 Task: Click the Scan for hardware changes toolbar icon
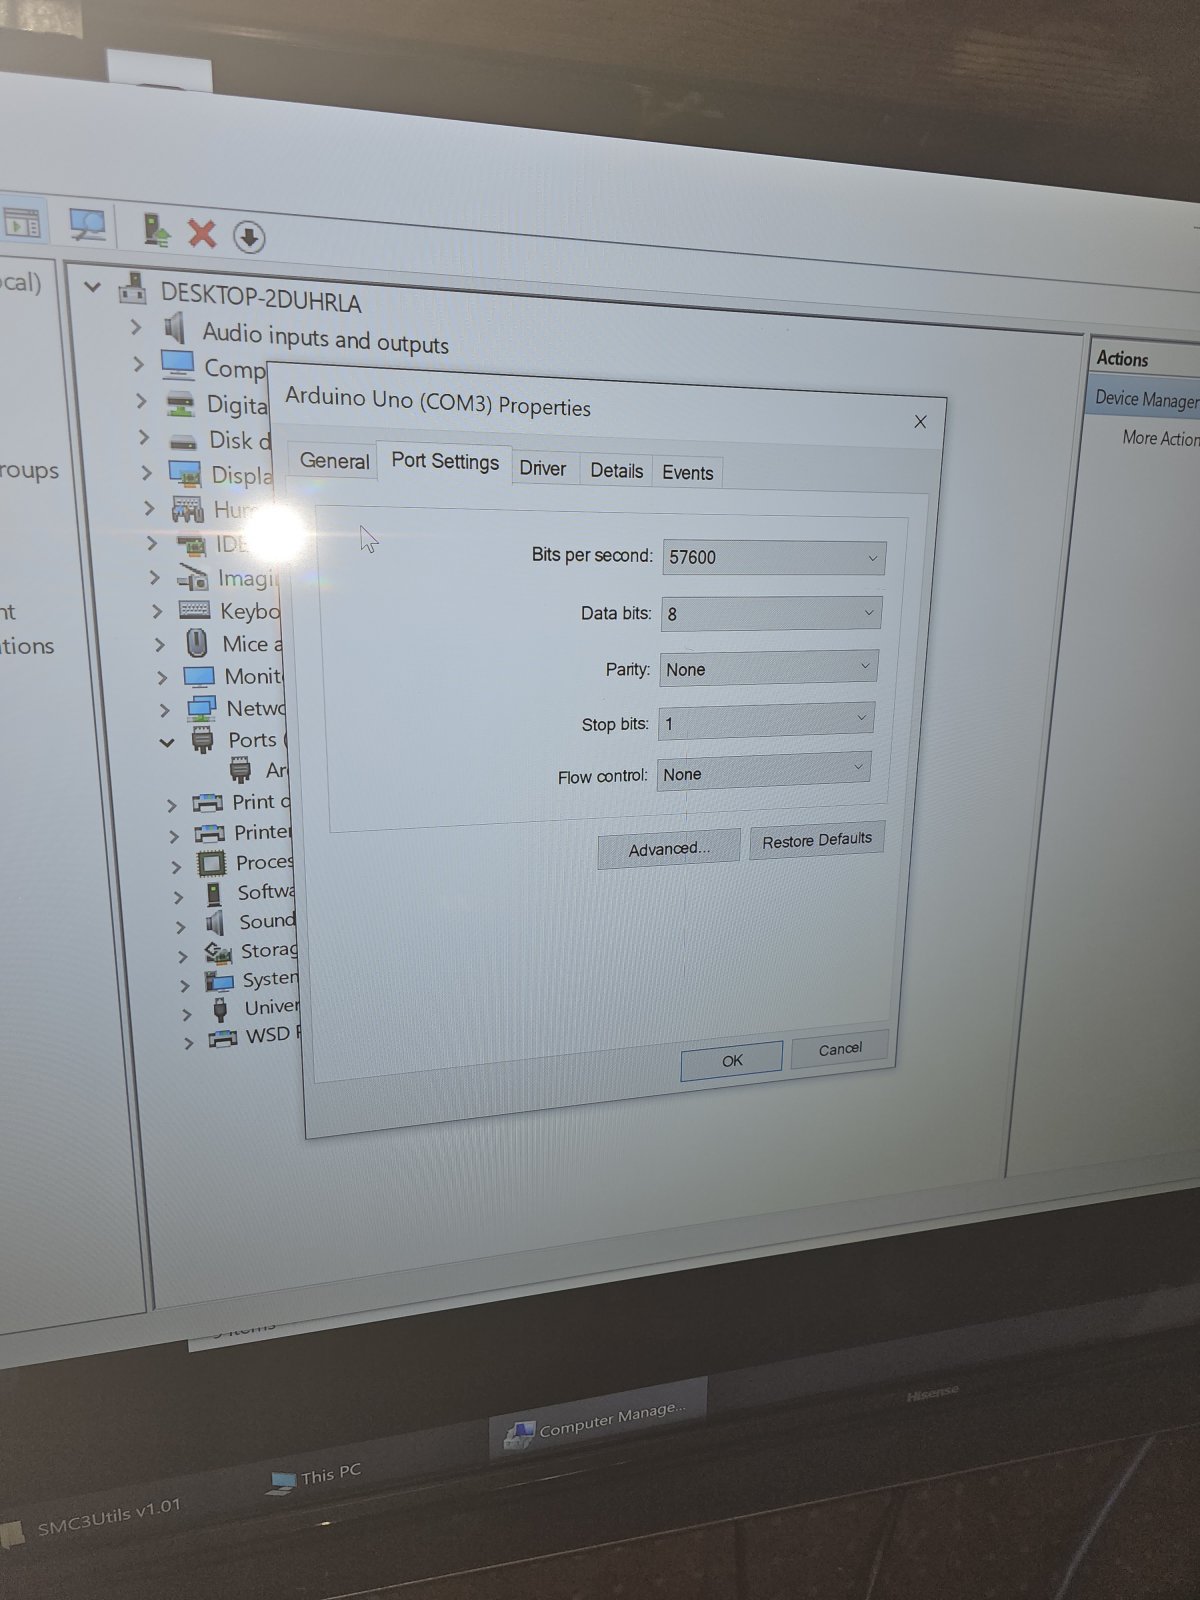click(88, 226)
